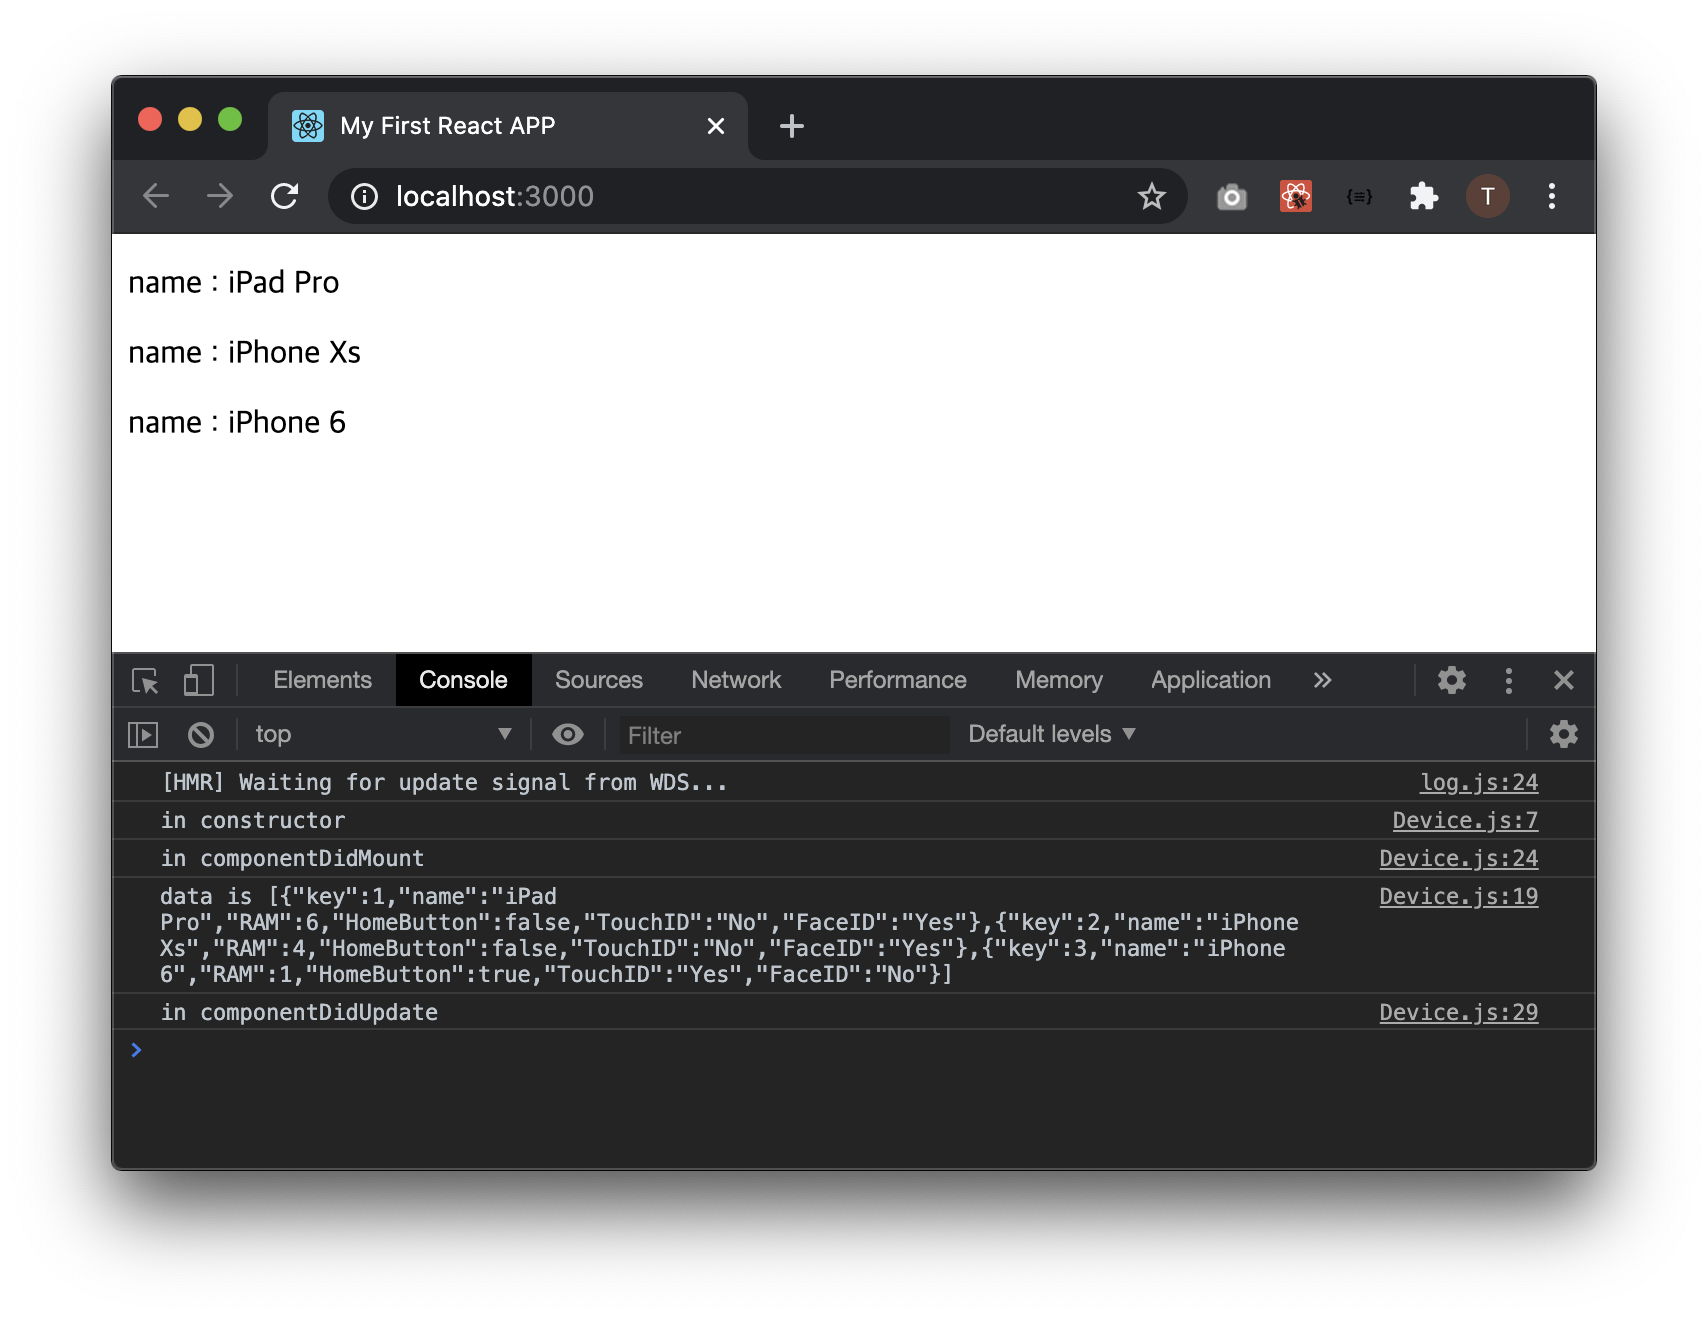Click the 'name : iPhone Xs' text
Image resolution: width=1708 pixels, height=1318 pixels.
[244, 353]
